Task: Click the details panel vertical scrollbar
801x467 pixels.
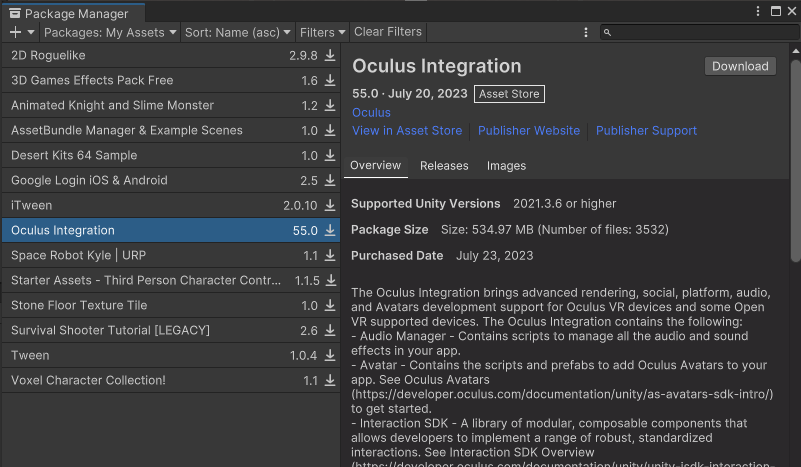Action: tap(795, 161)
